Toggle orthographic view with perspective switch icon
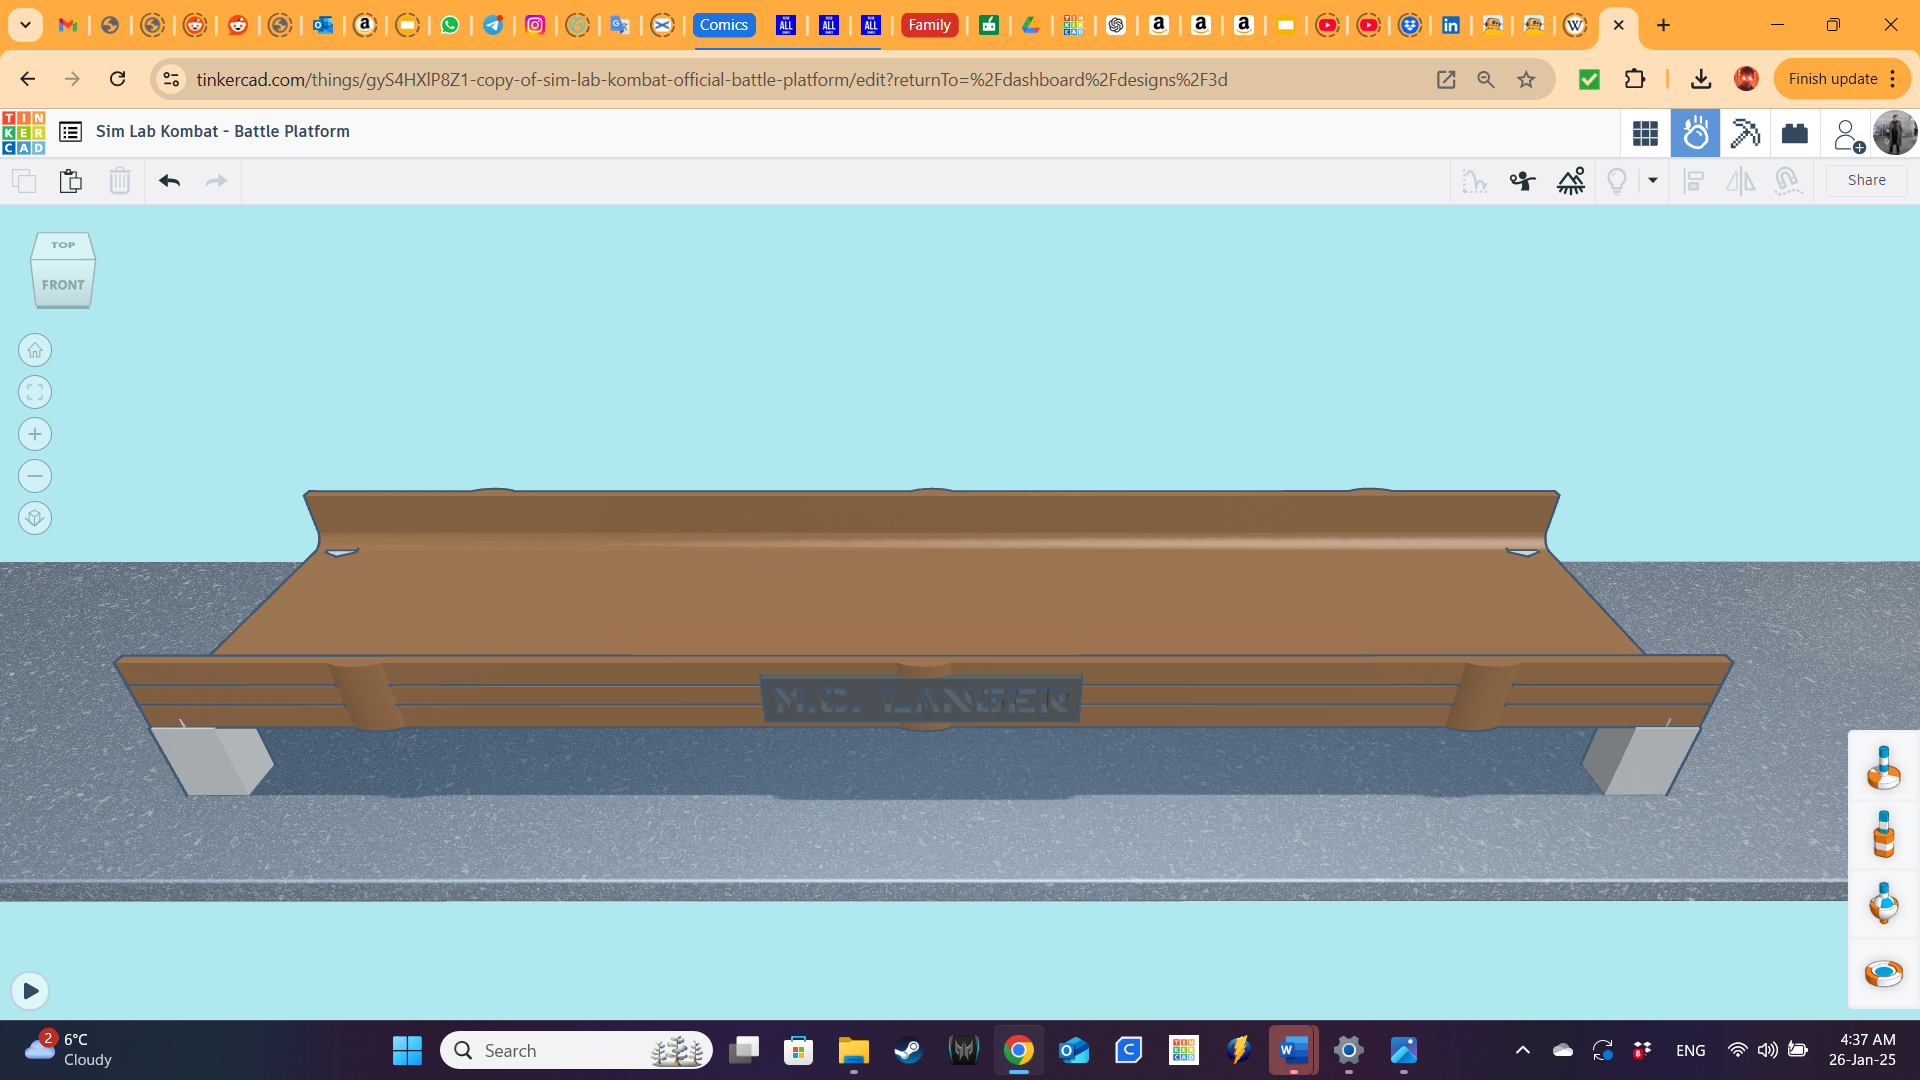Screen dimensions: 1920x1080 [x=35, y=518]
